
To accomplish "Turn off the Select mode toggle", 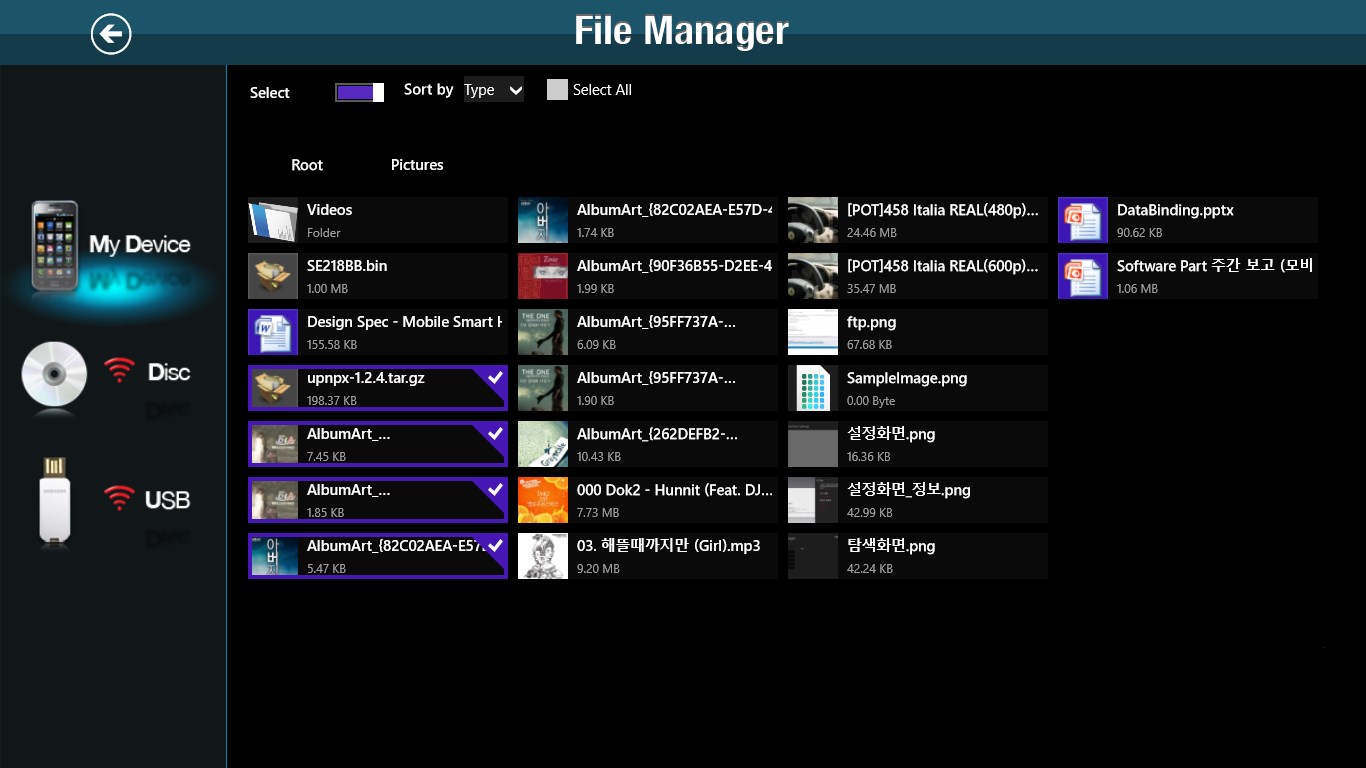I will (x=360, y=92).
